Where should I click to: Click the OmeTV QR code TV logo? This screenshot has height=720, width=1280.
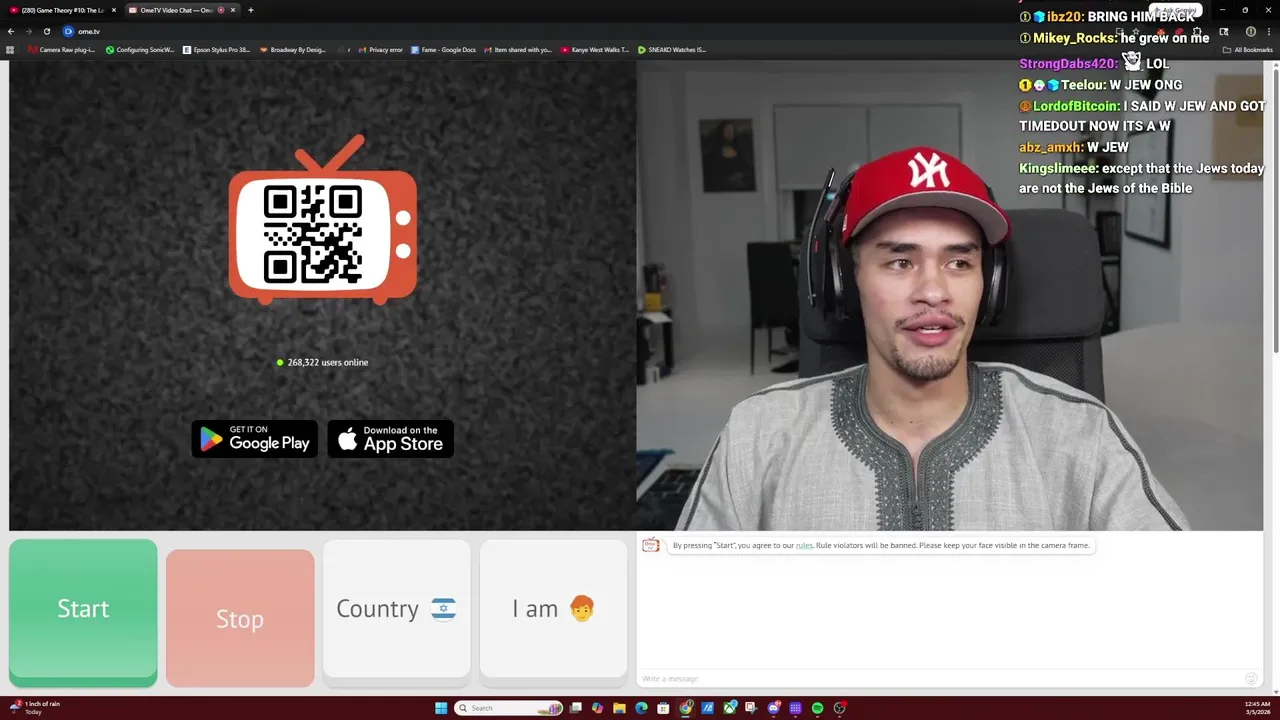click(322, 222)
